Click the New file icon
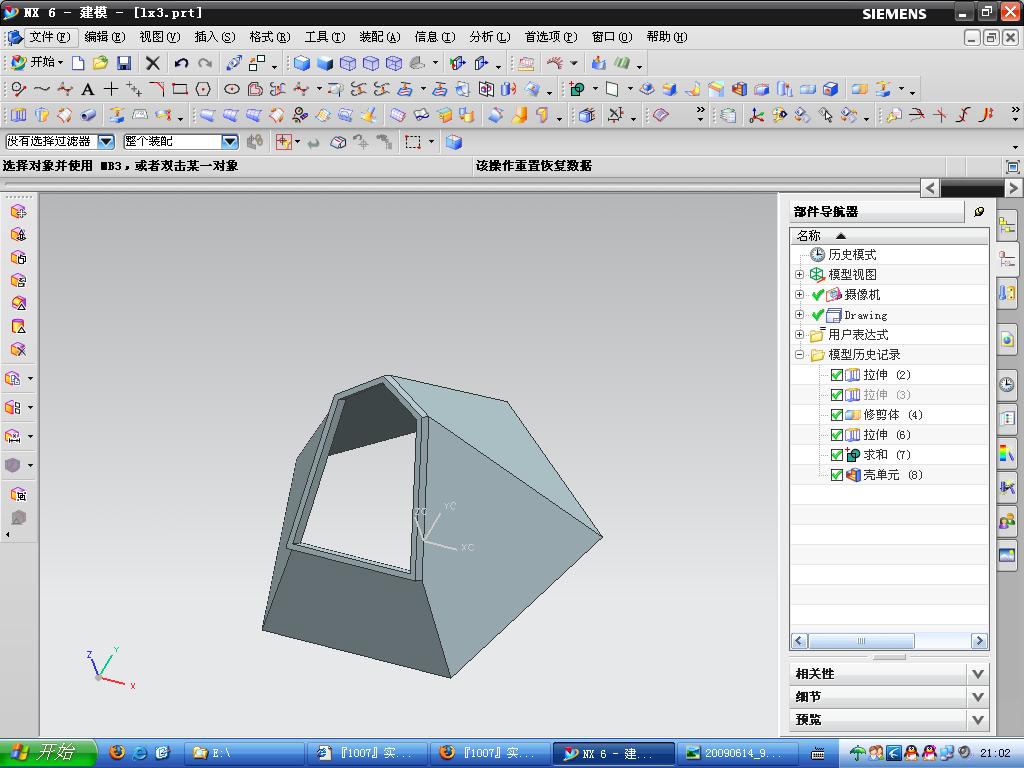The width and height of the screenshot is (1024, 768). (x=78, y=63)
